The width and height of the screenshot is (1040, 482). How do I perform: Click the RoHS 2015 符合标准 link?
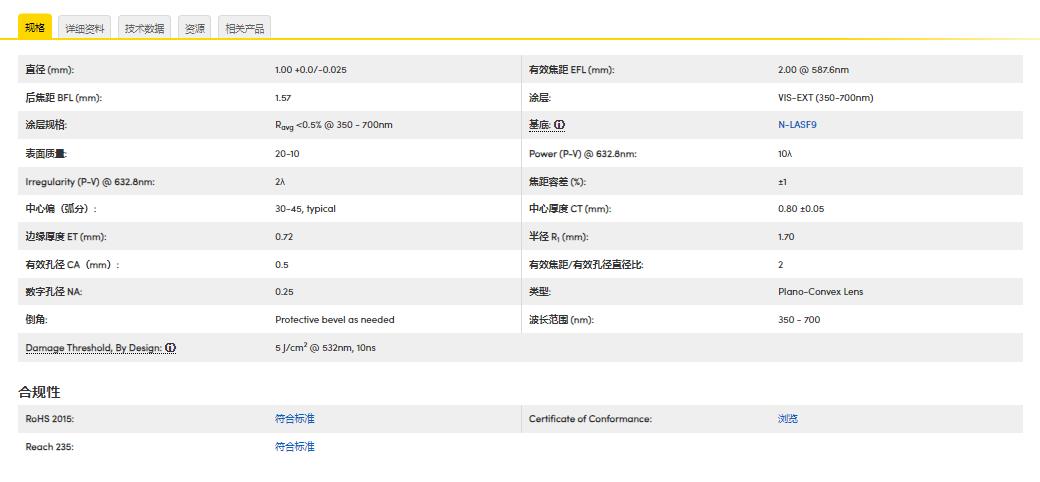294,419
